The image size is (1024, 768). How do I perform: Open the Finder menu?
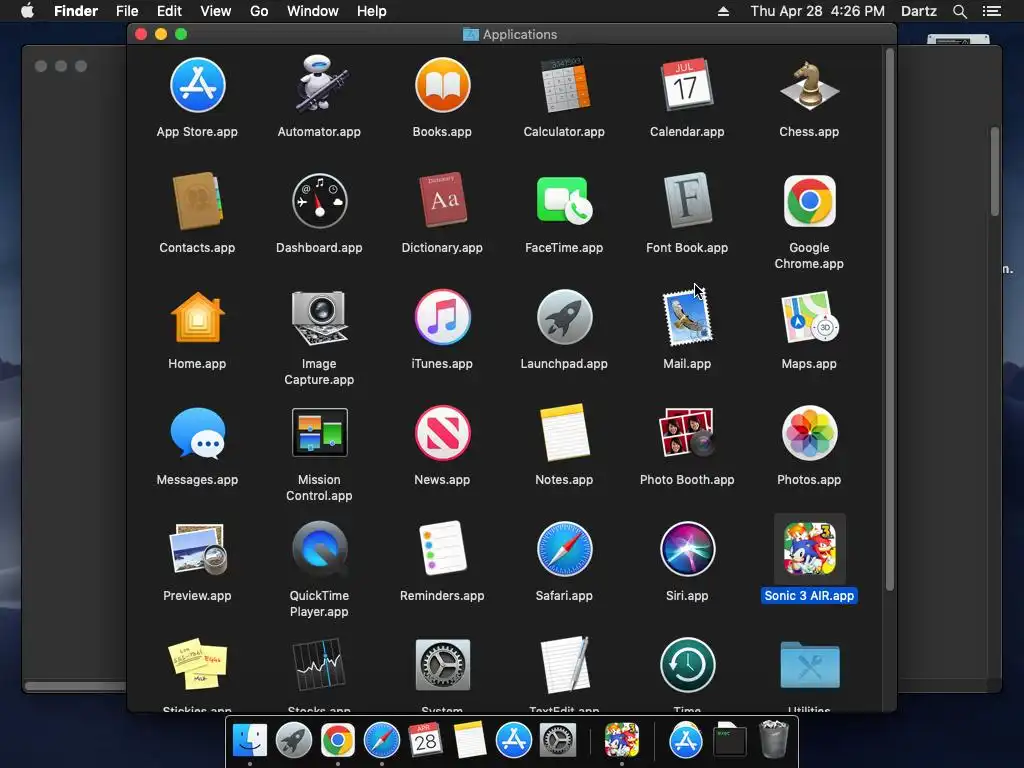point(76,11)
